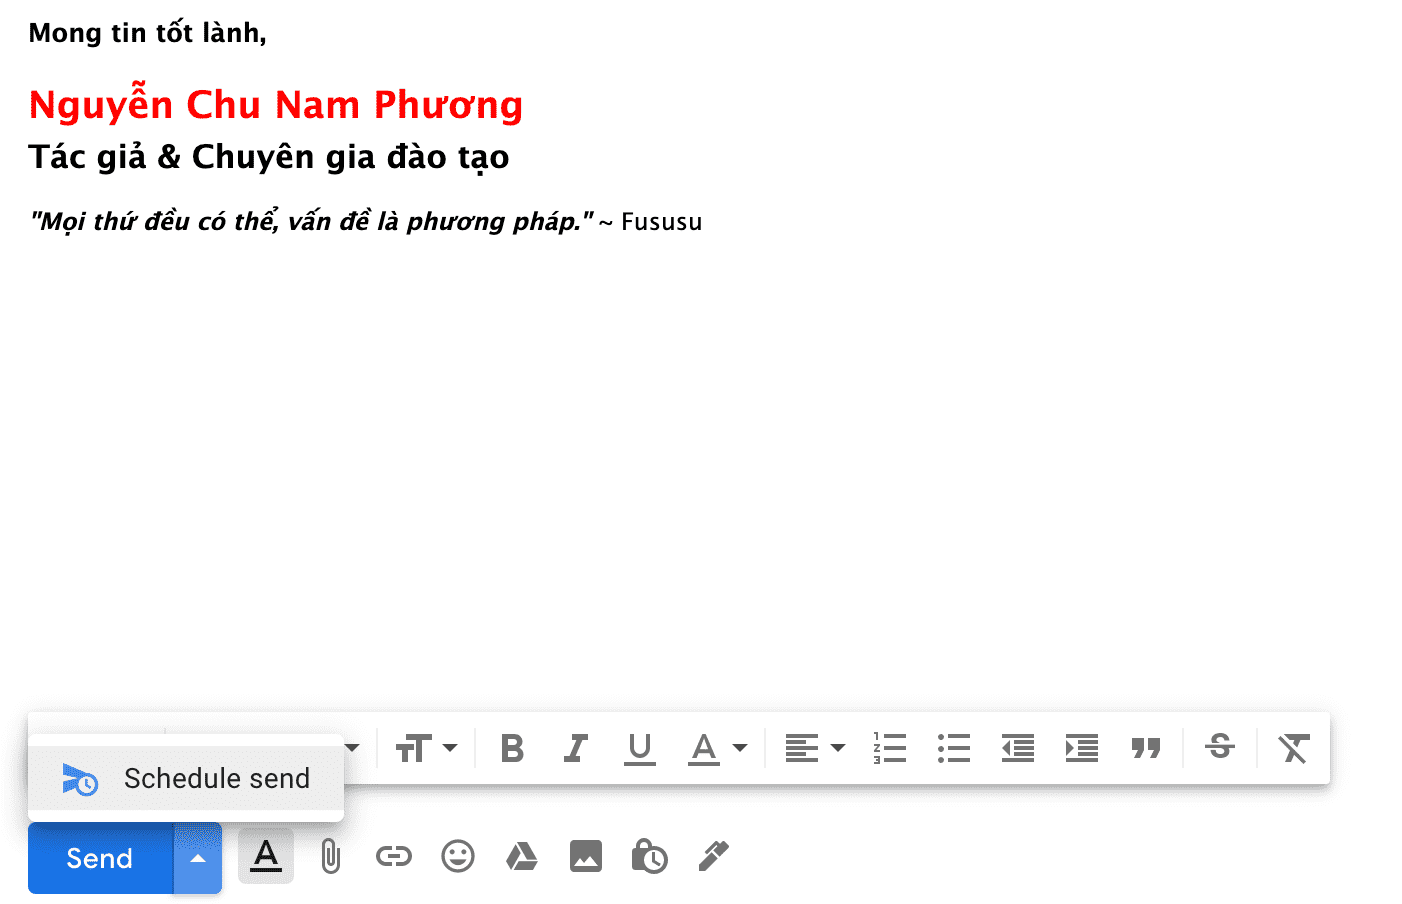This screenshot has width=1402, height=904.
Task: Open more send options arrow
Action: click(198, 858)
